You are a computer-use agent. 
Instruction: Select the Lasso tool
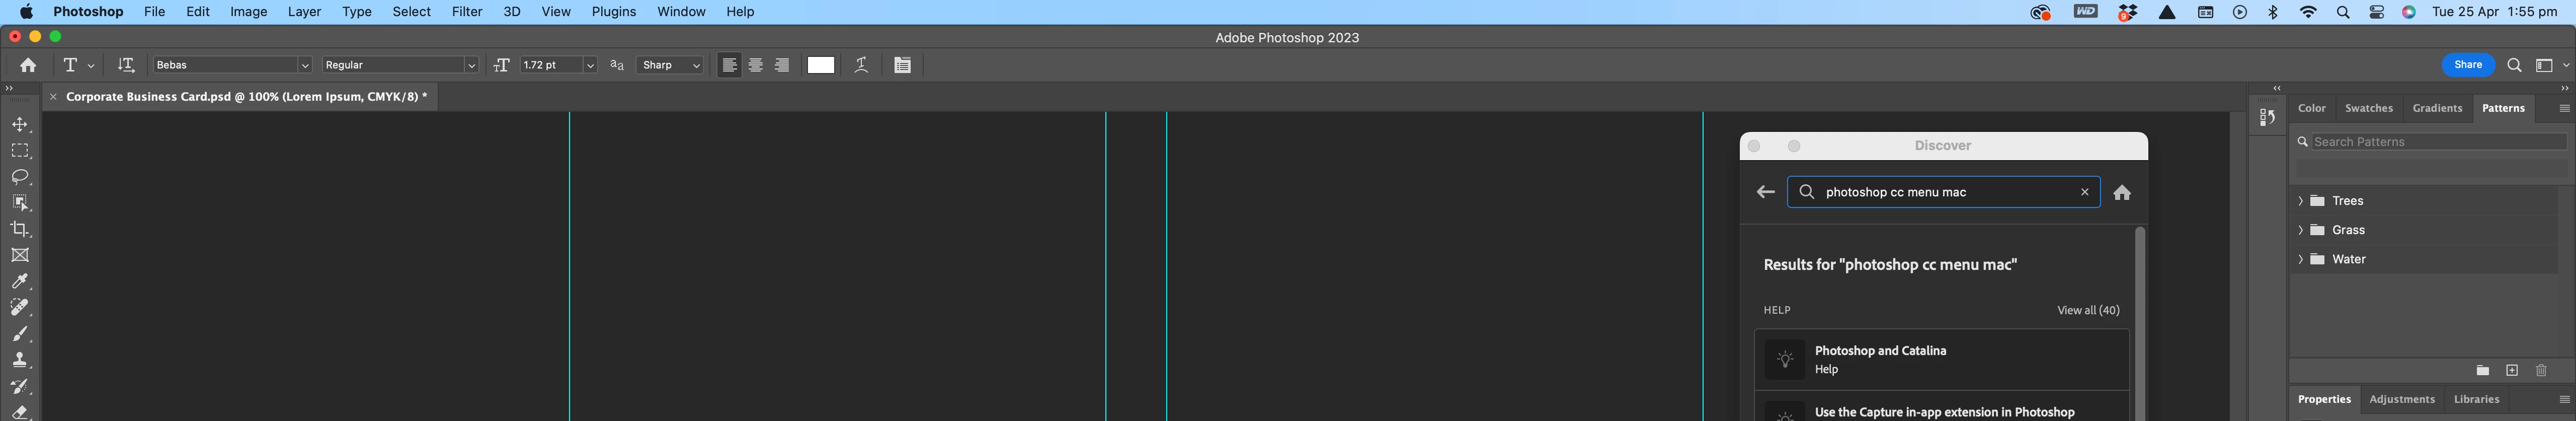click(20, 177)
